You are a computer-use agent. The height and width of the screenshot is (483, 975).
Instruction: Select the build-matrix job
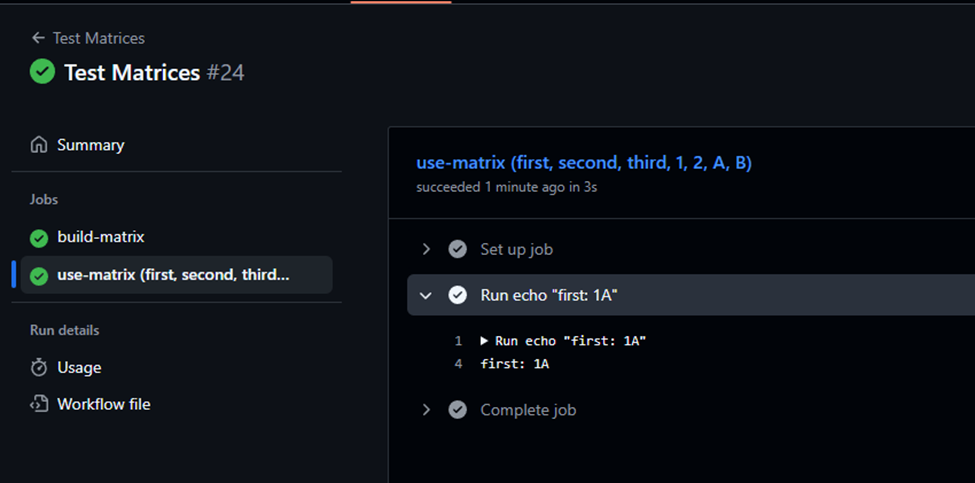point(100,238)
